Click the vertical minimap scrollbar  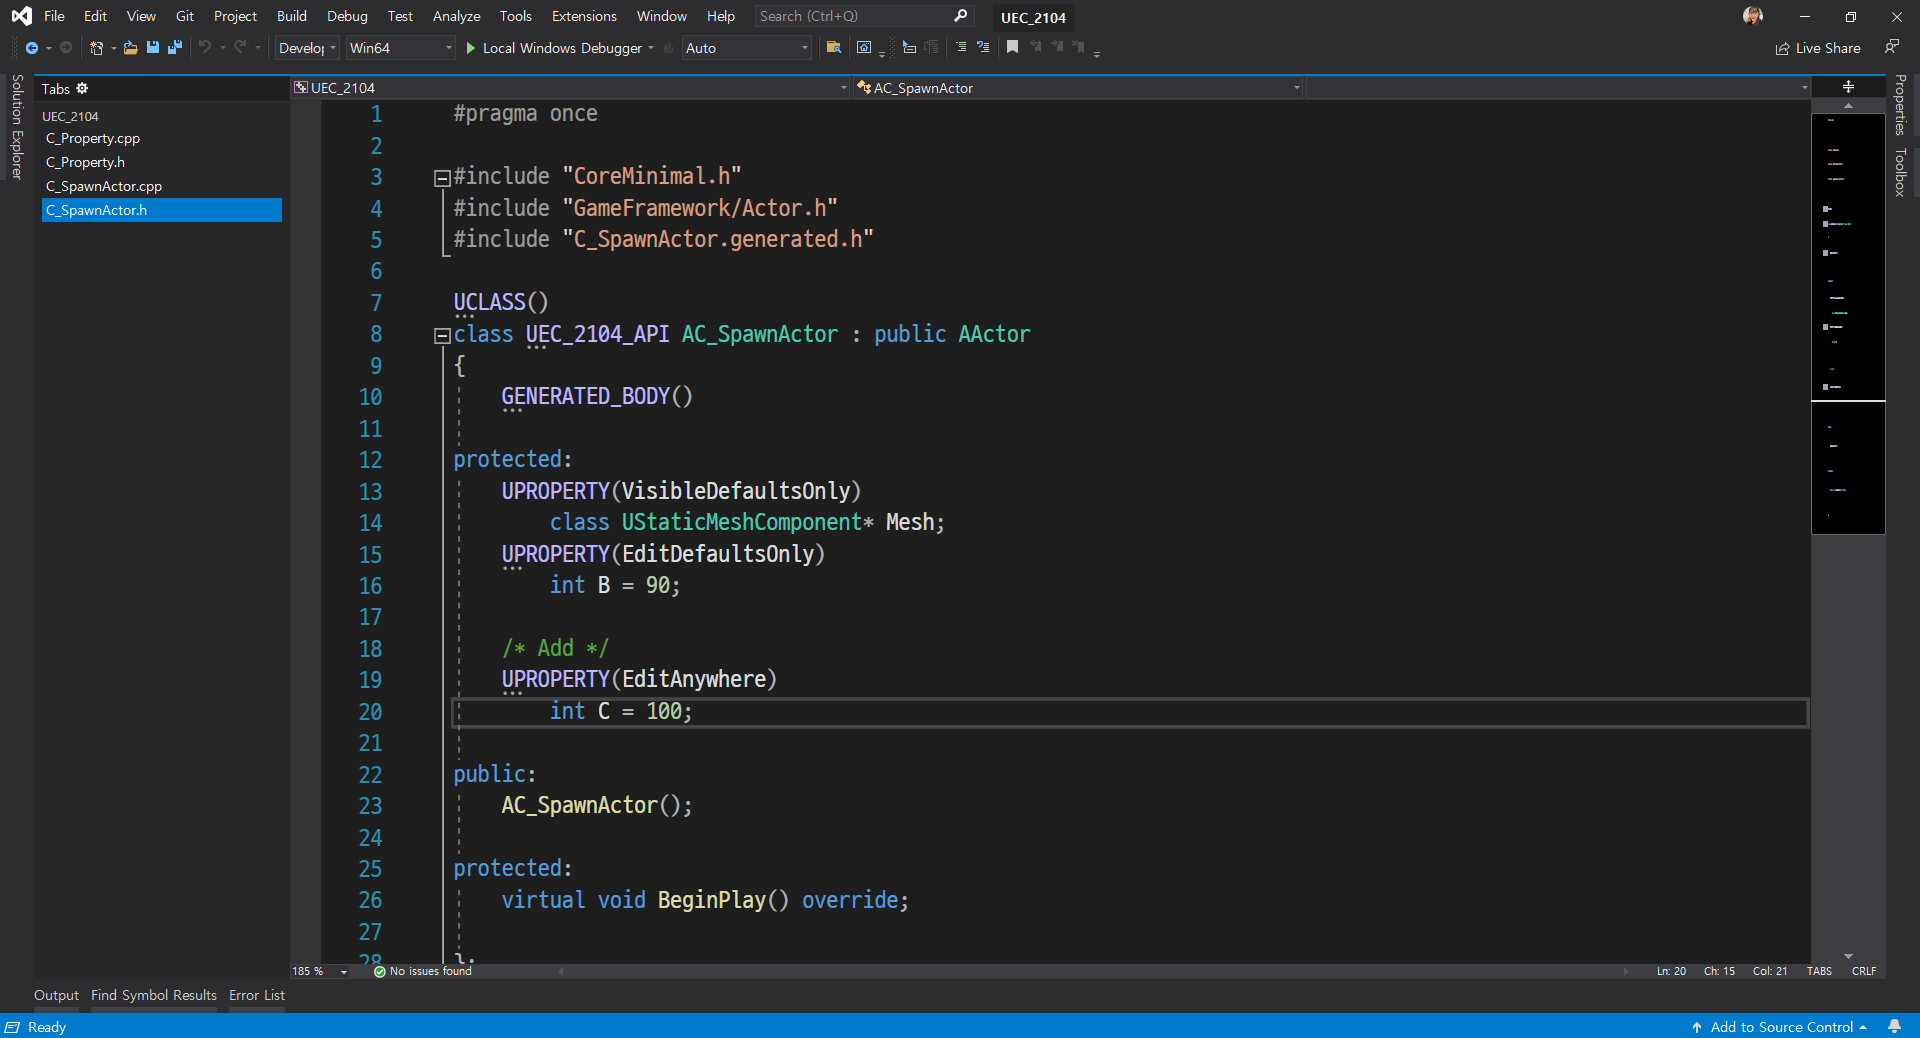[1848, 530]
